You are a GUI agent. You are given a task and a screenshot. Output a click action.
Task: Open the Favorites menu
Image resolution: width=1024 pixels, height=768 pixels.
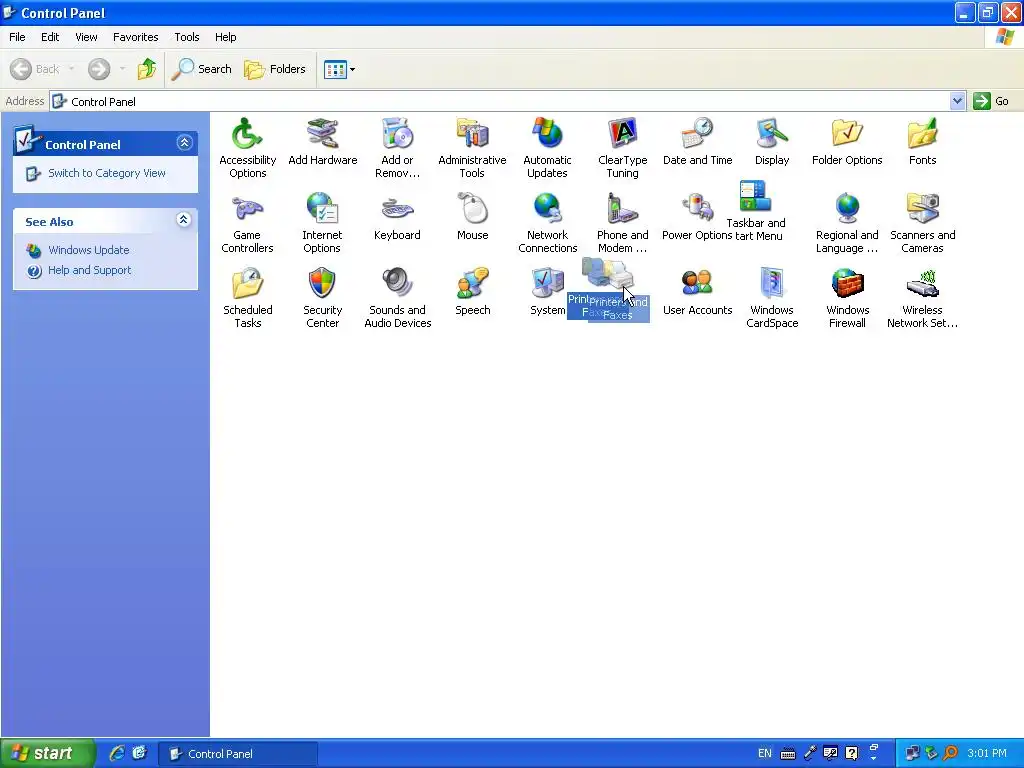click(135, 37)
